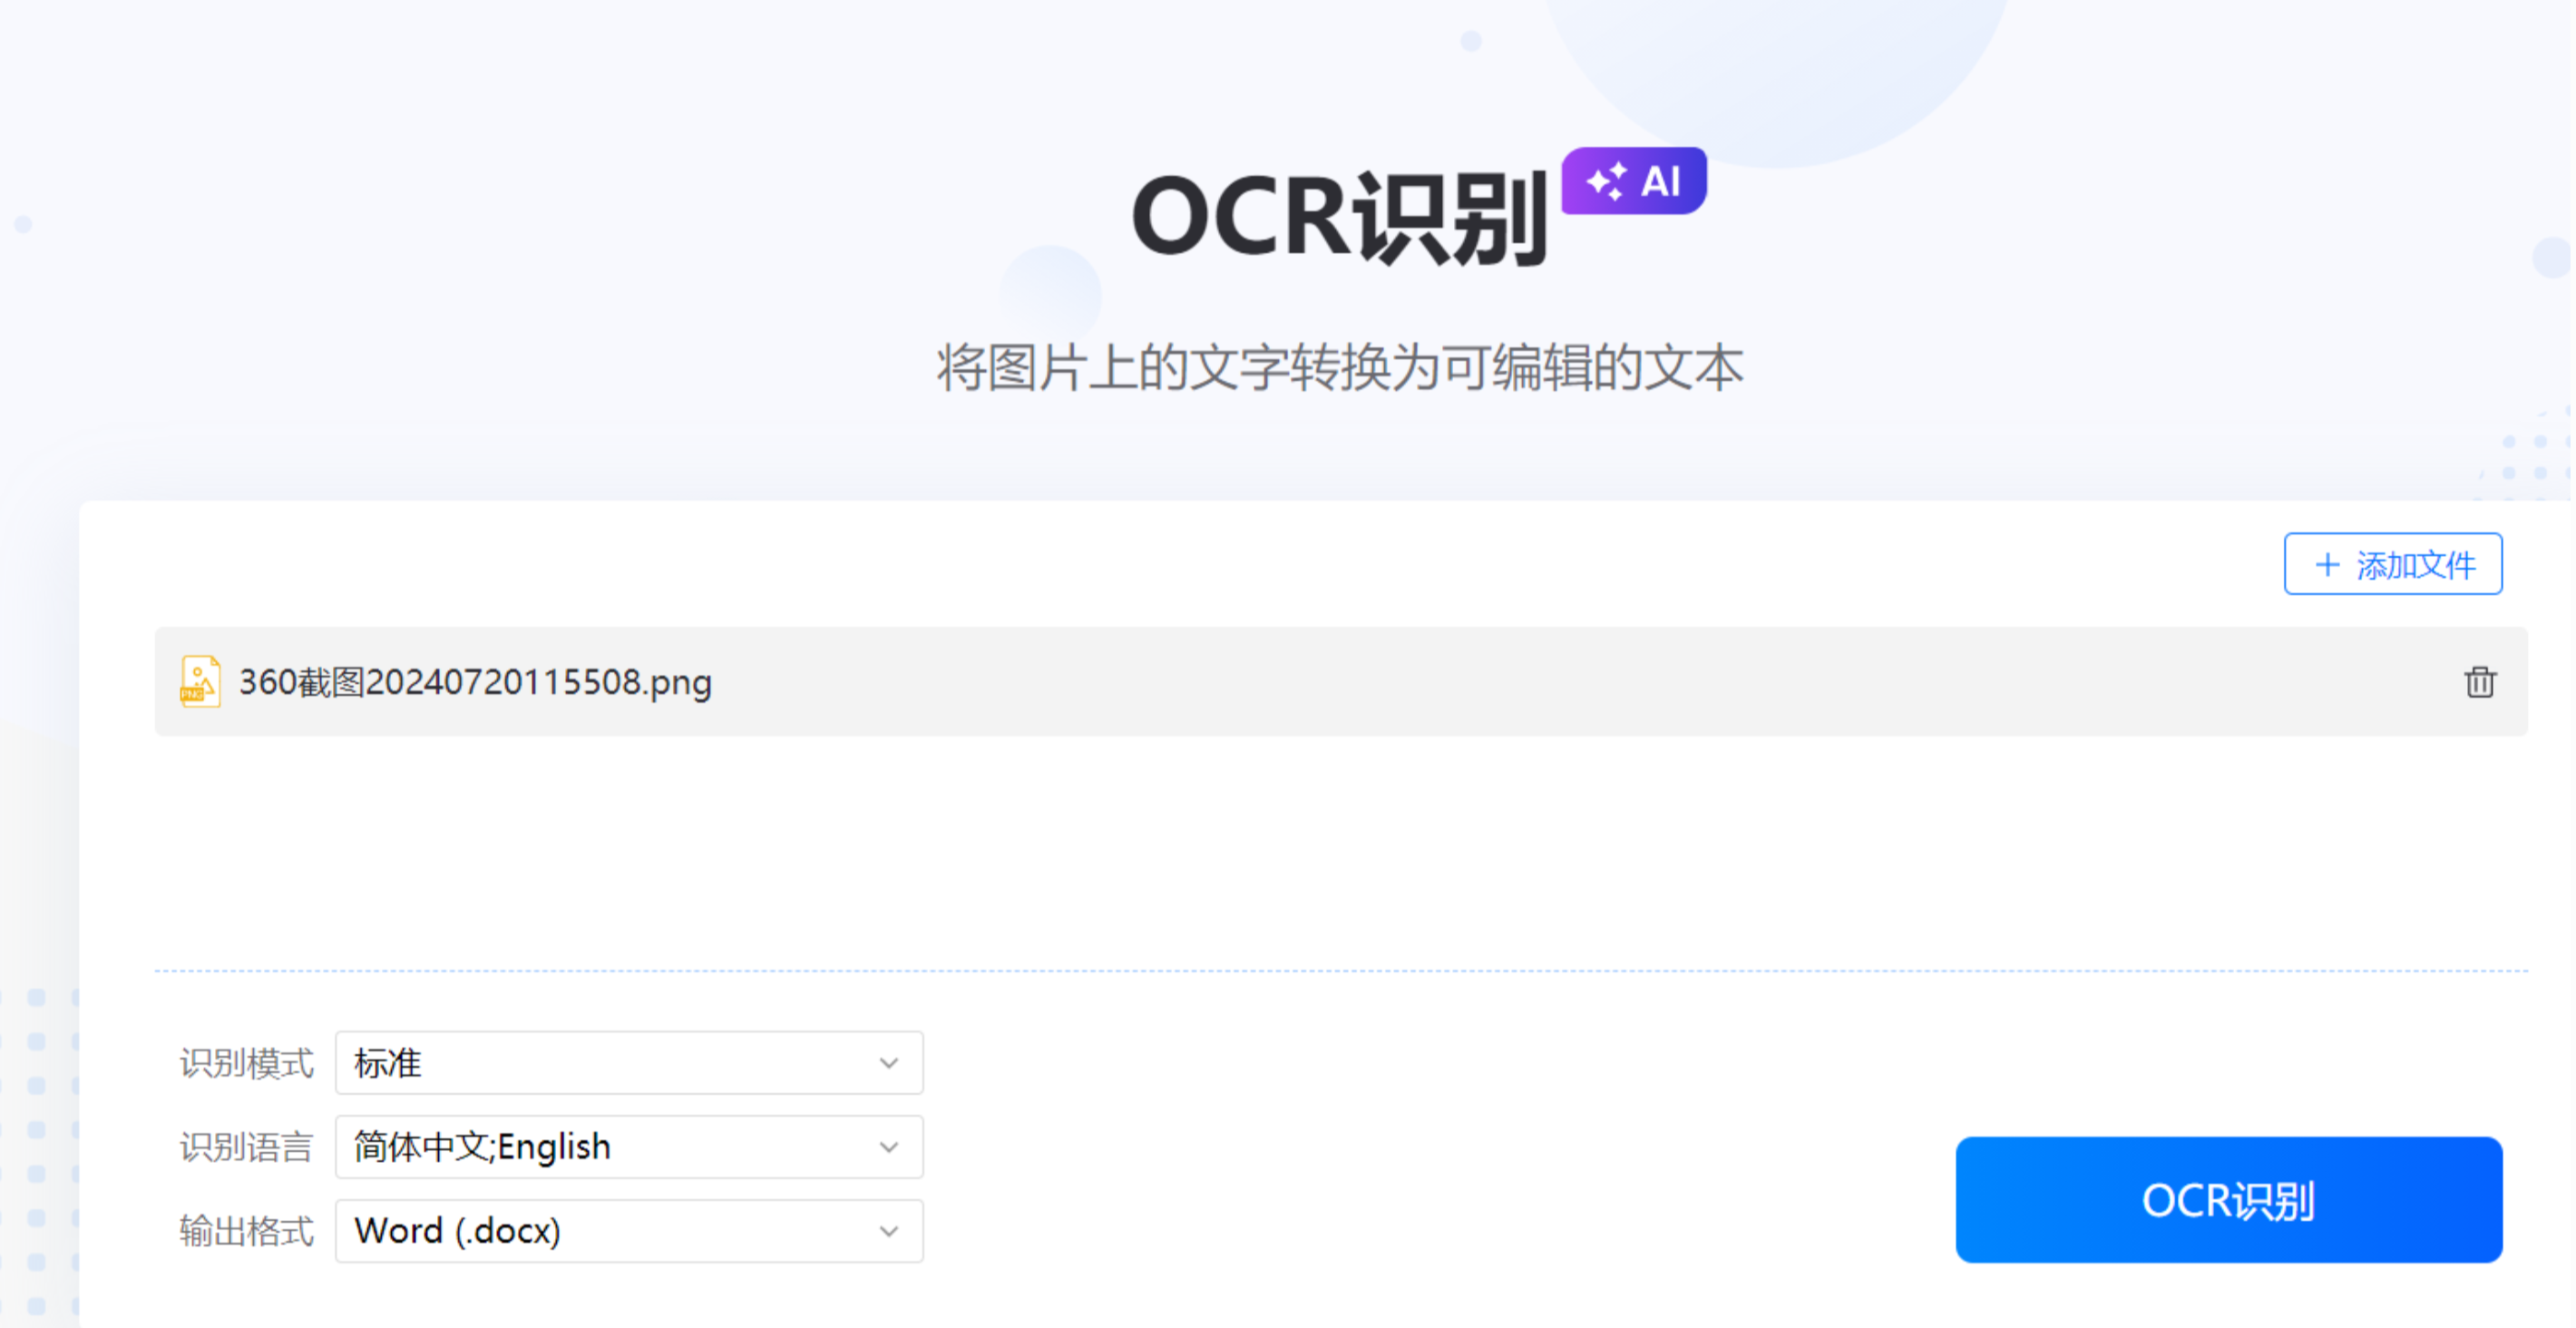Screen dimensions: 2576x1328
Task: Click the 识别语言 label
Action: click(x=246, y=1147)
